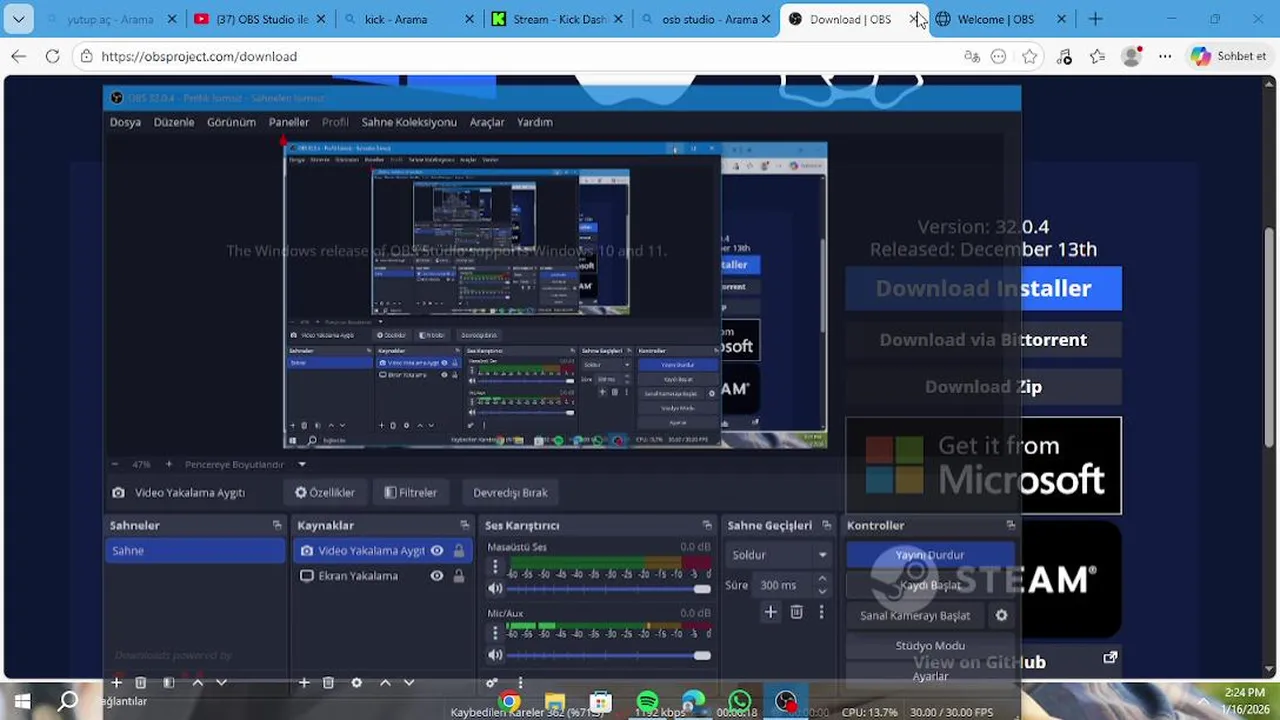Open Chrome from the taskbar

coord(510,701)
